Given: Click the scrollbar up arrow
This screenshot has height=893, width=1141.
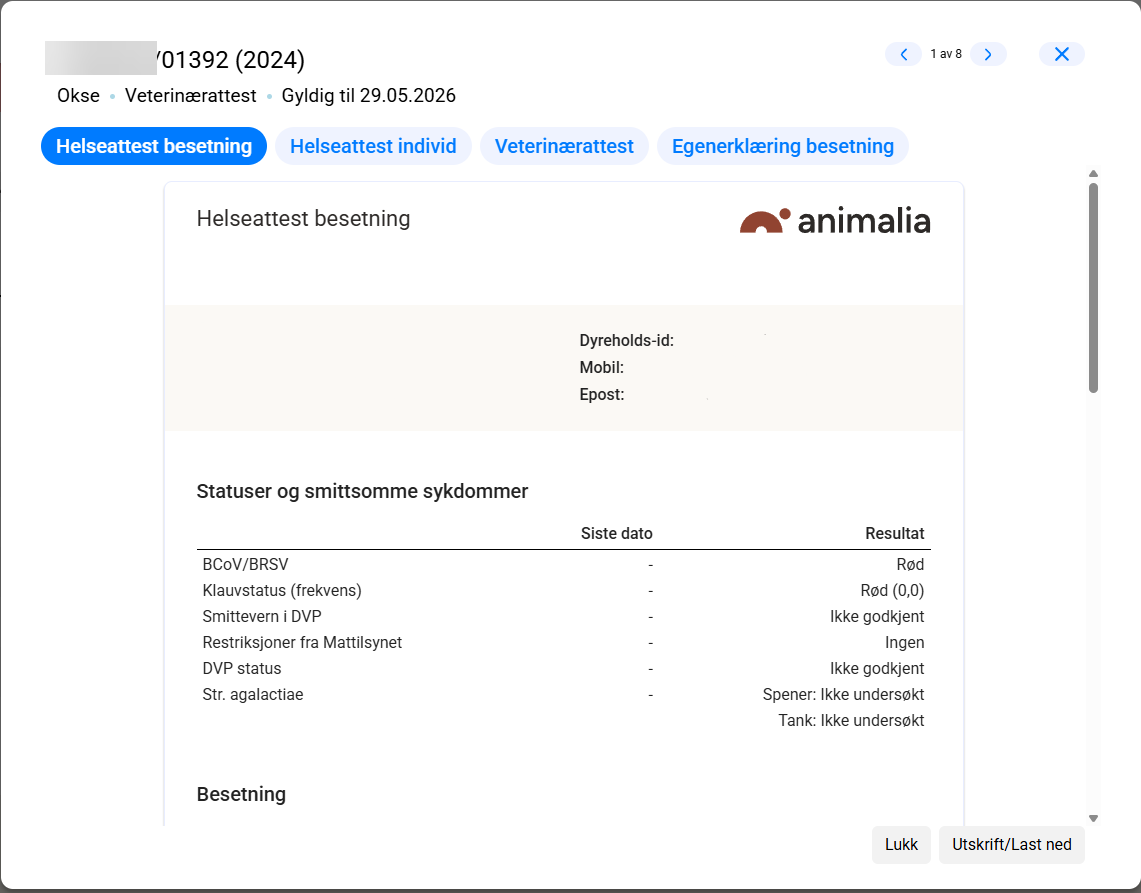Looking at the screenshot, I should coord(1093,174).
